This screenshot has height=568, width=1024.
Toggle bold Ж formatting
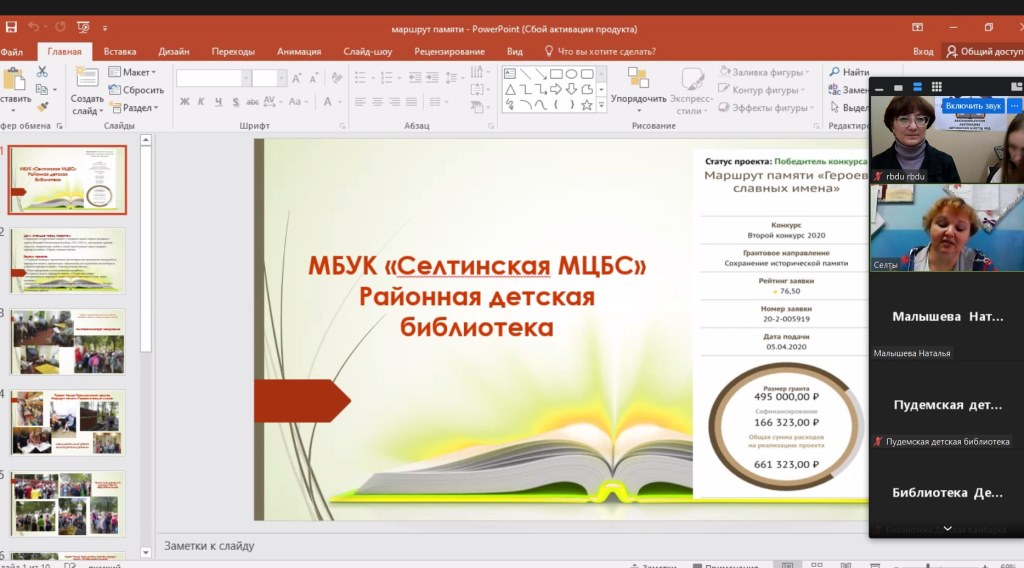[185, 101]
